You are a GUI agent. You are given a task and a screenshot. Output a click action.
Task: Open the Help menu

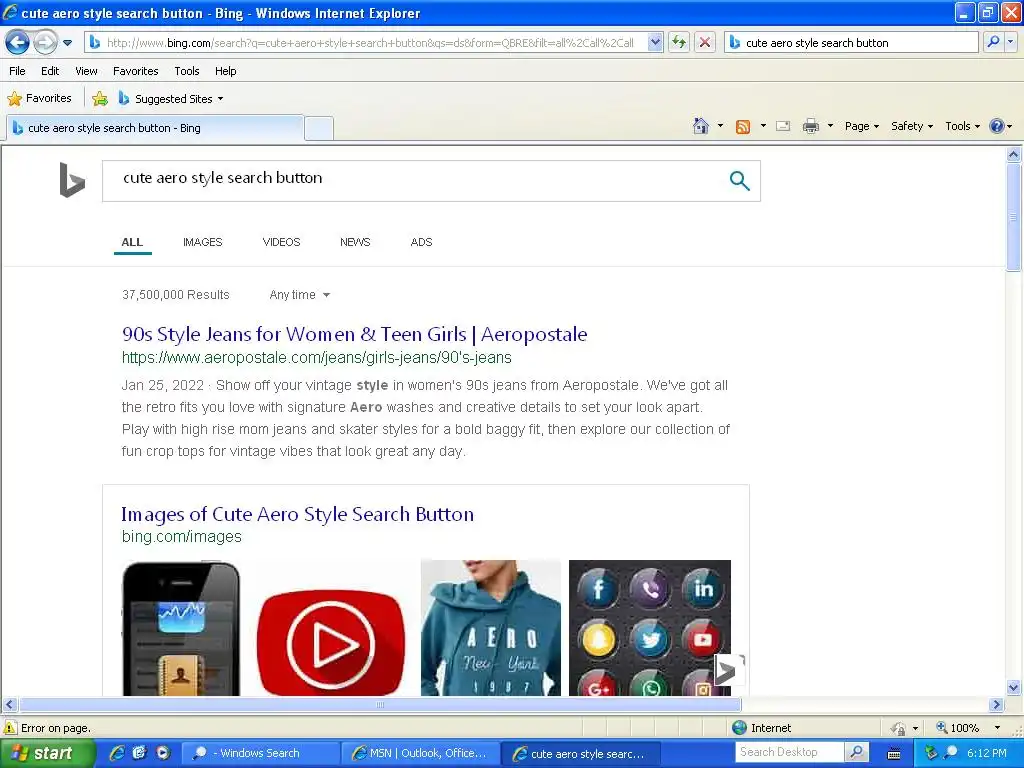226,71
